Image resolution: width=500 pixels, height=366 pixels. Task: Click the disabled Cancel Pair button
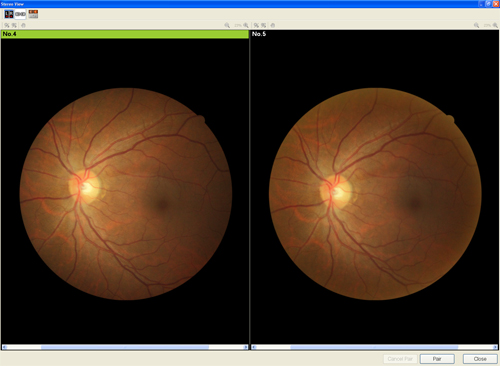(x=400, y=359)
